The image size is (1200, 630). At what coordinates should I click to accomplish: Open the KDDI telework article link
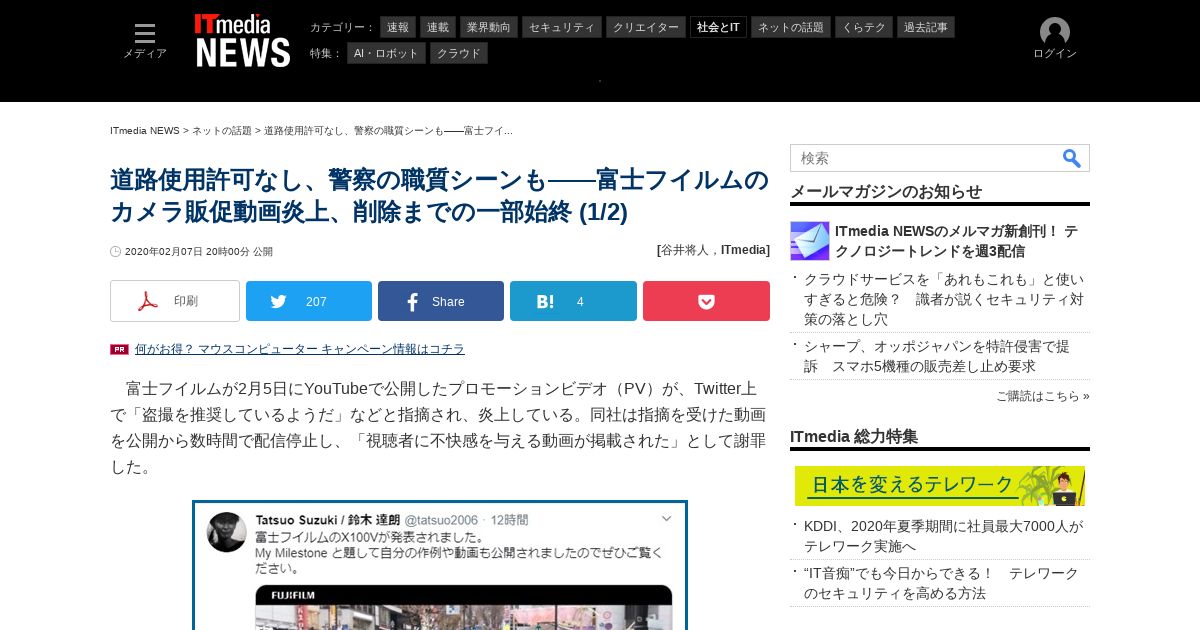tap(944, 536)
